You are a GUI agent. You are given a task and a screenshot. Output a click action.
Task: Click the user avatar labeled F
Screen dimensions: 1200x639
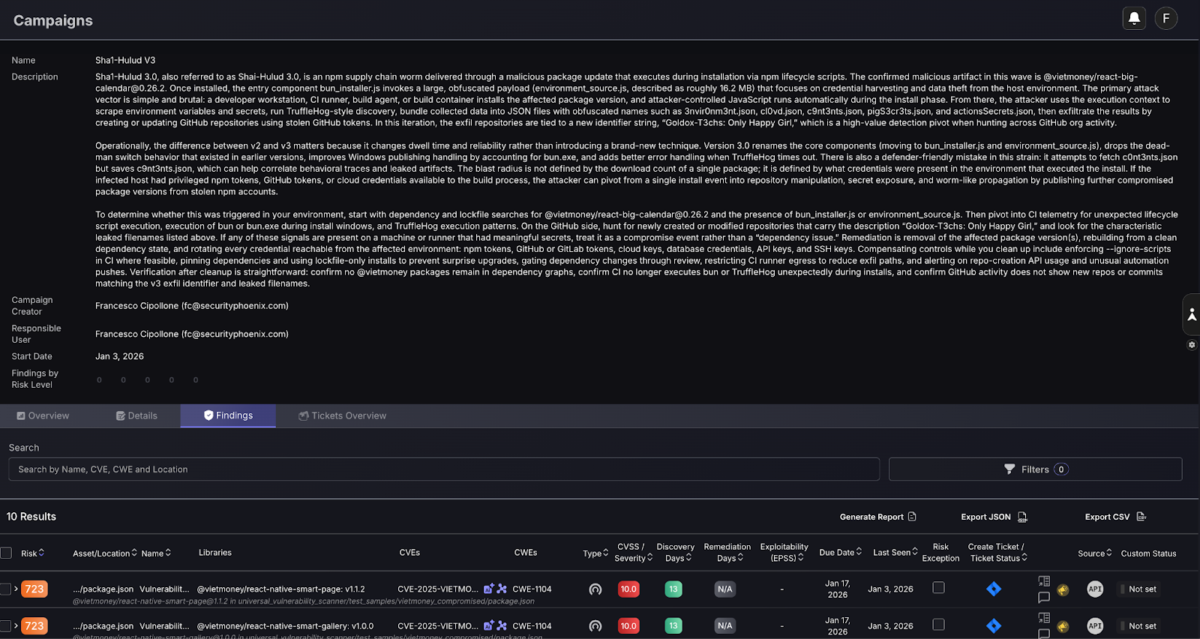[x=1166, y=19]
